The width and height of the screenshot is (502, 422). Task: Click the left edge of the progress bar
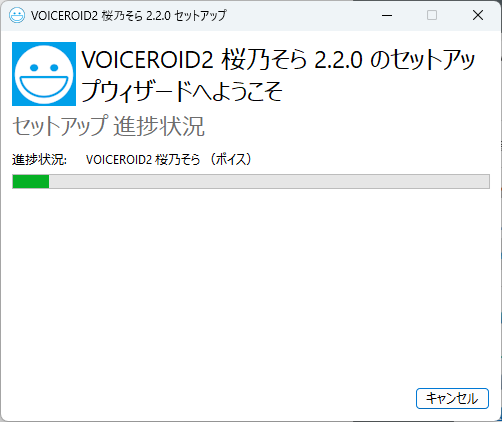point(13,182)
